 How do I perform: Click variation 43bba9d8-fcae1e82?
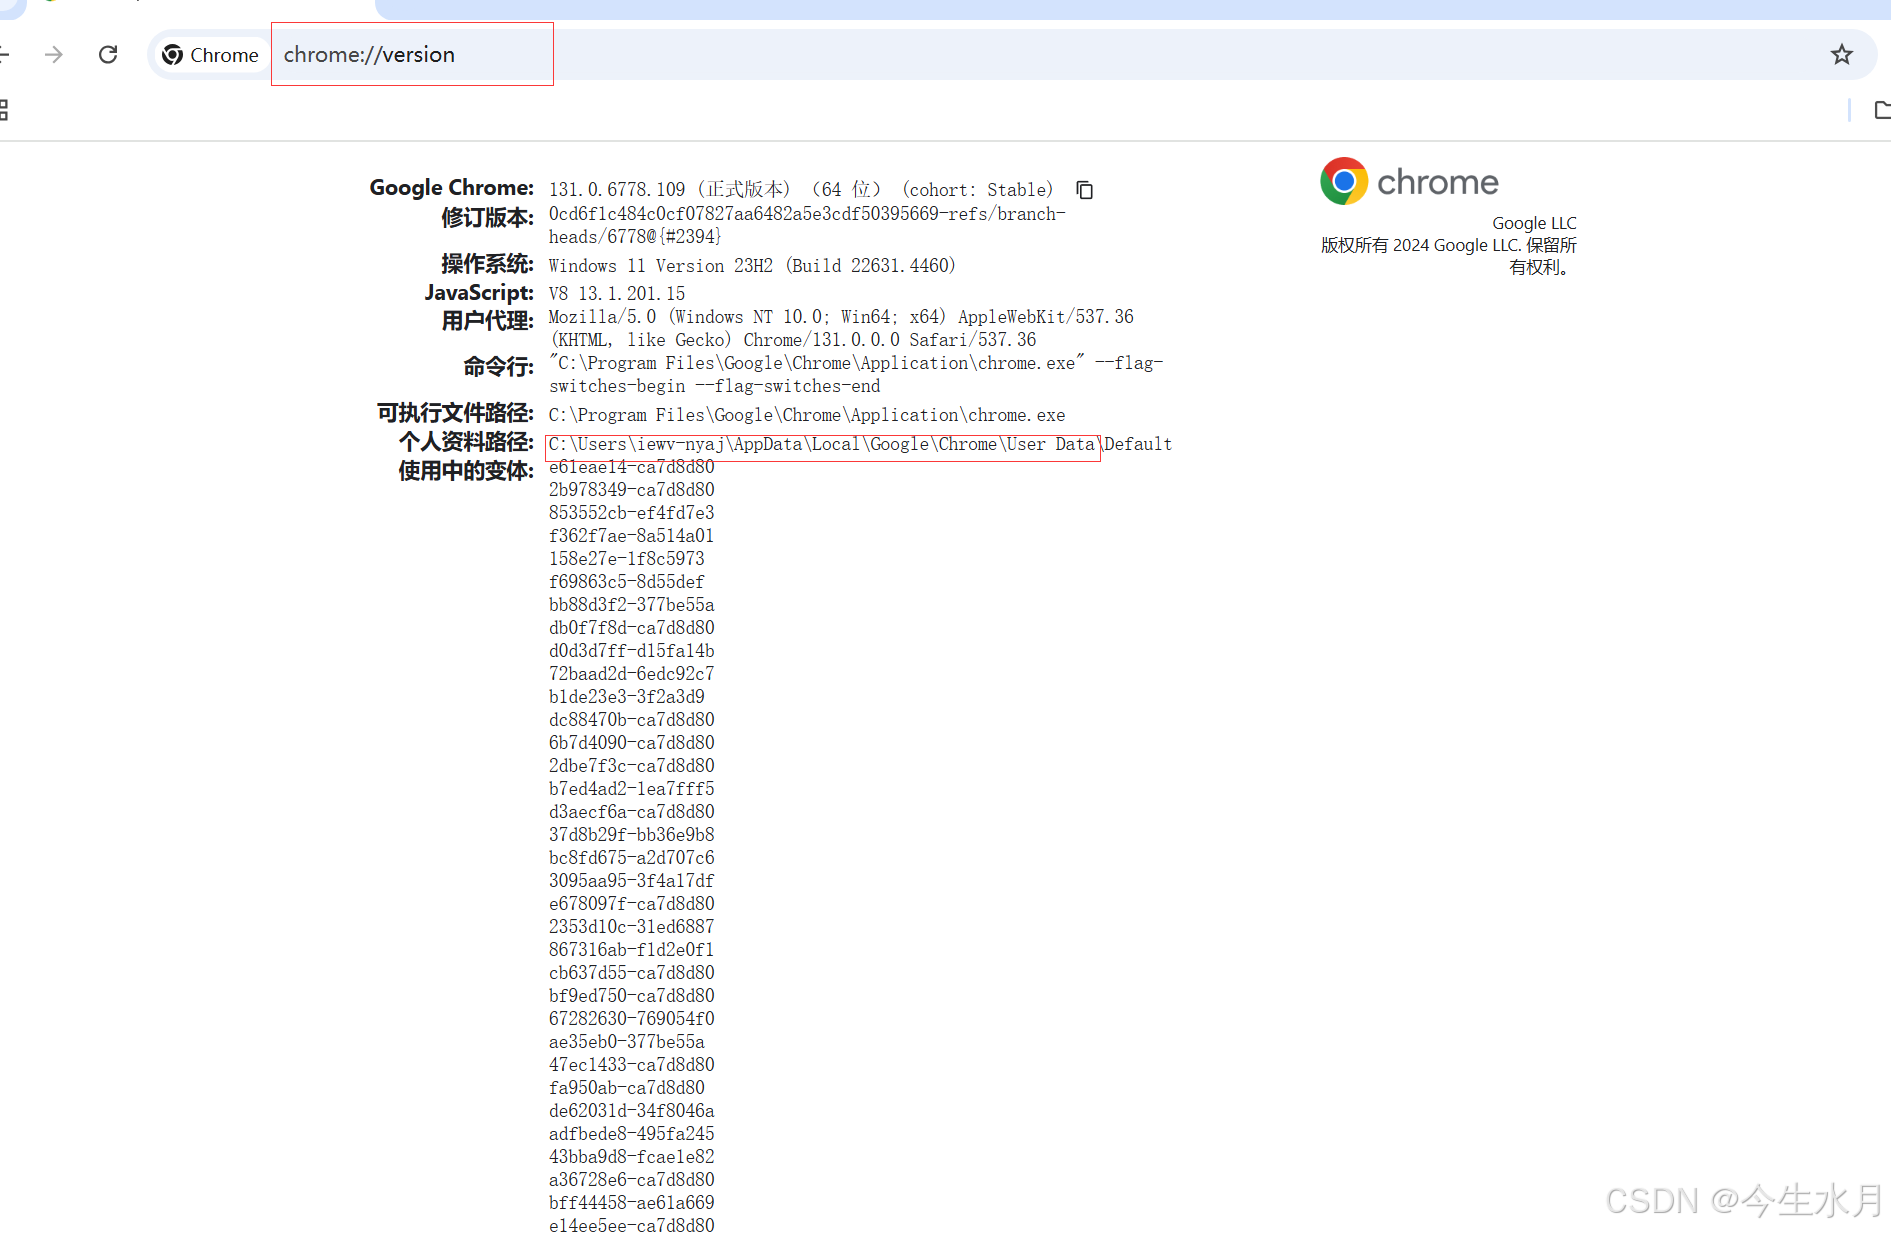pyautogui.click(x=632, y=1157)
